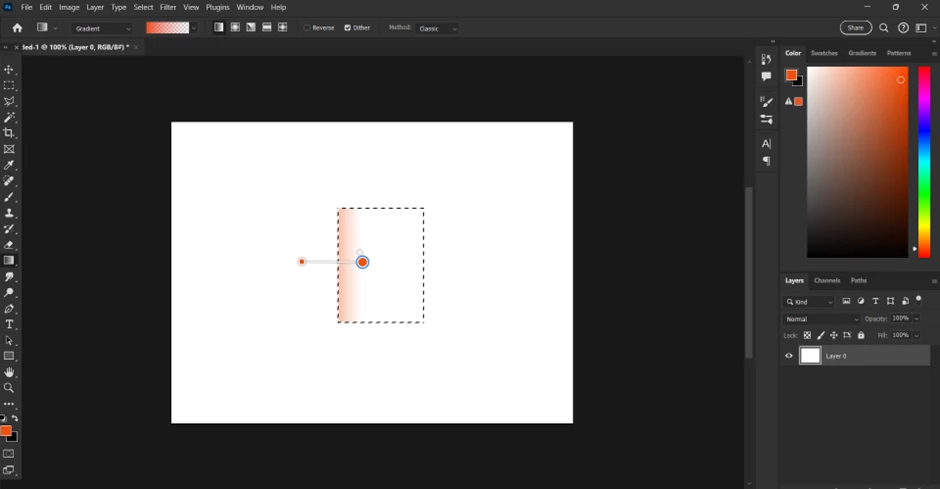Select the Hand tool
Viewport: 940px width, 489px height.
click(9, 372)
